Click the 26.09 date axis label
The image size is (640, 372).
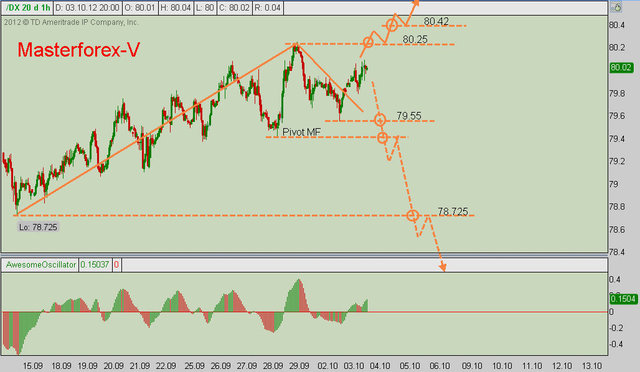pos(220,366)
